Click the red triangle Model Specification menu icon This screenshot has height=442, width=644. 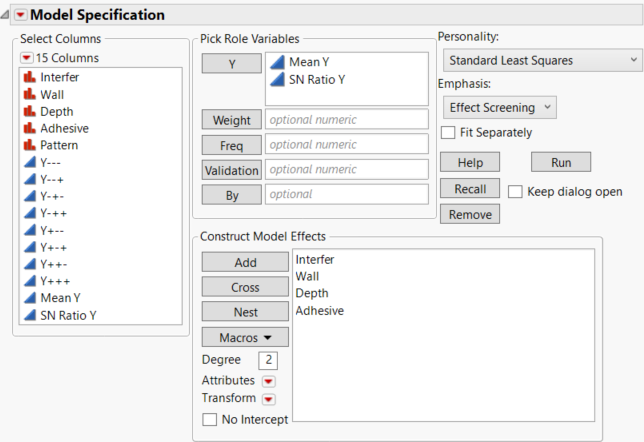coord(20,15)
